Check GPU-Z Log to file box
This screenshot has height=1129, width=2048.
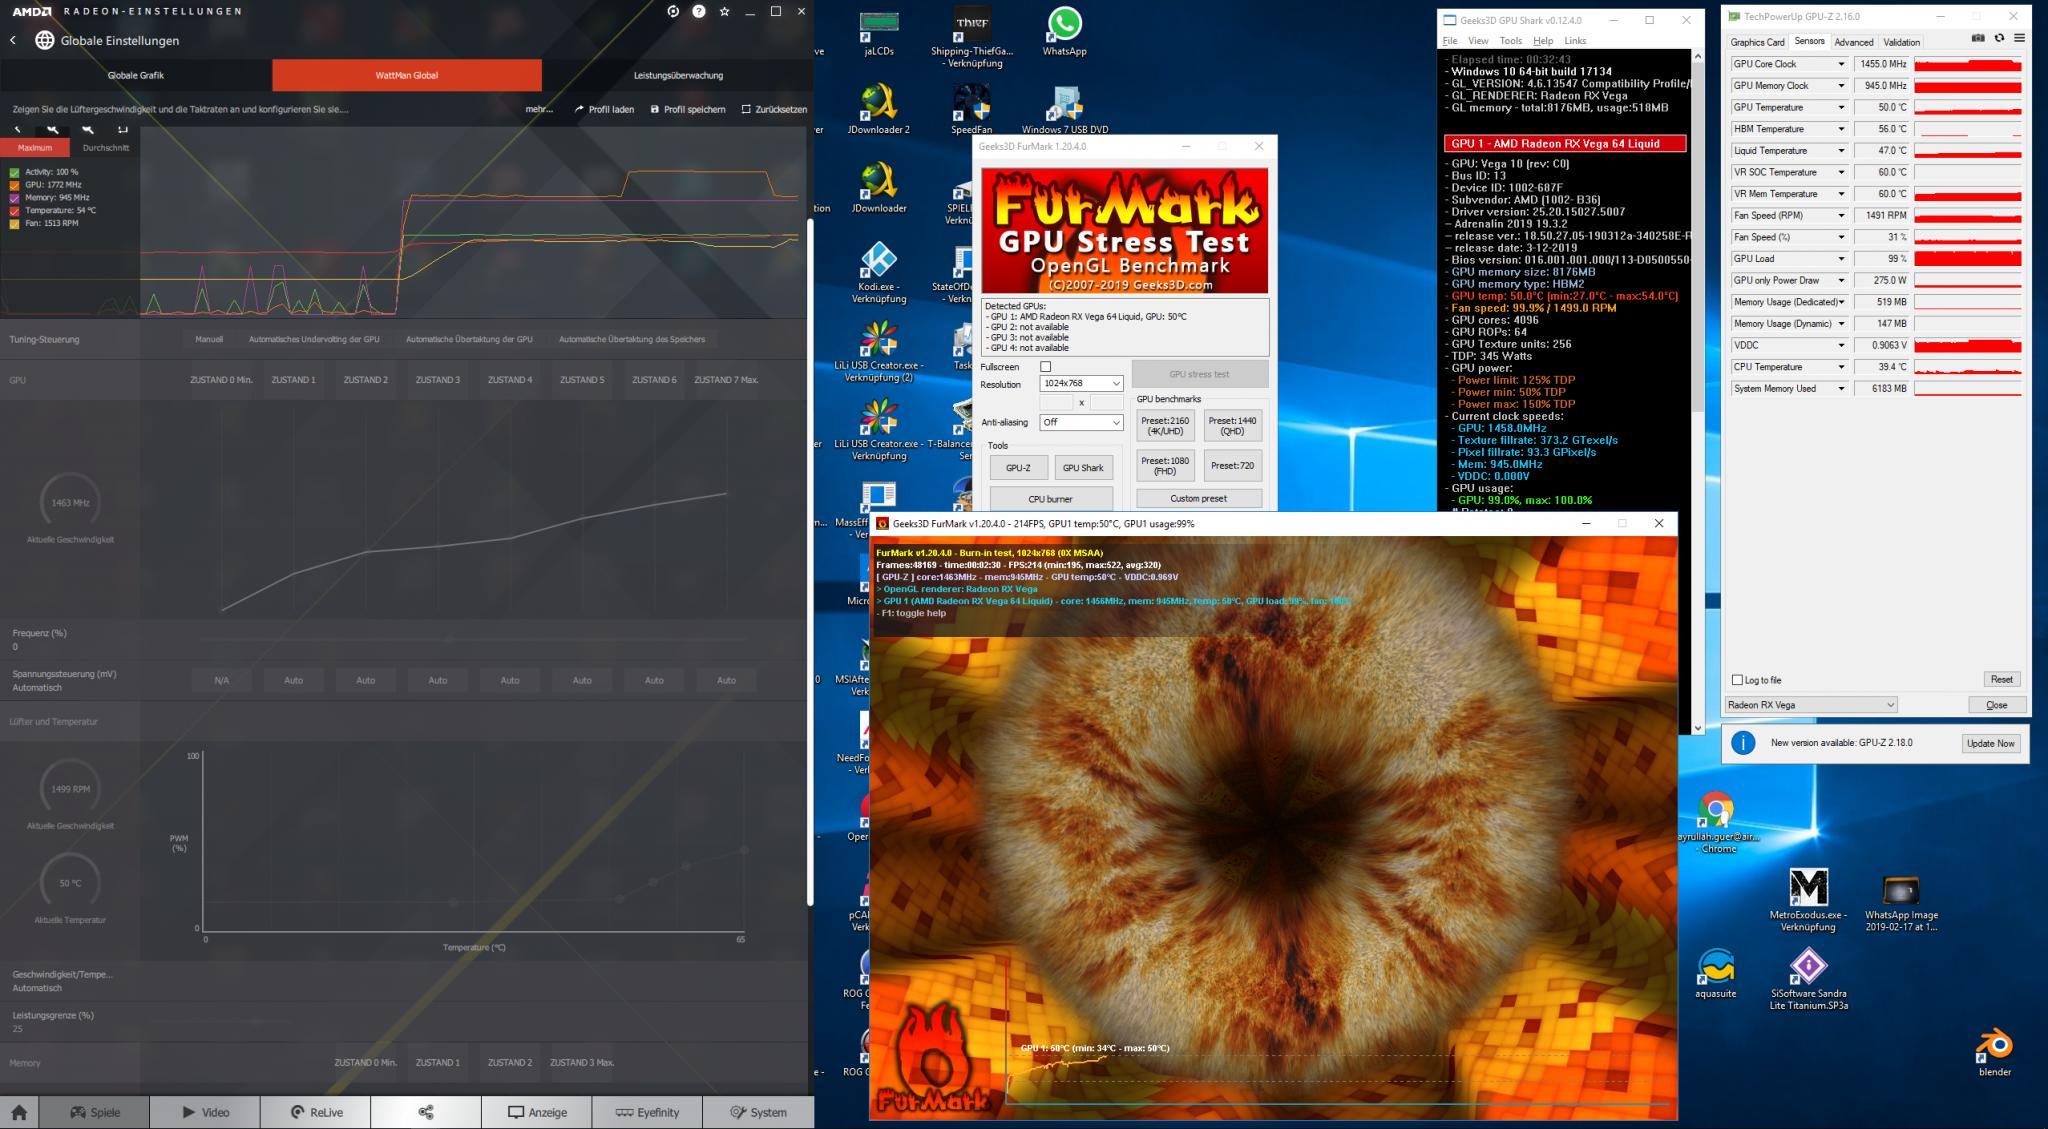(x=1737, y=680)
